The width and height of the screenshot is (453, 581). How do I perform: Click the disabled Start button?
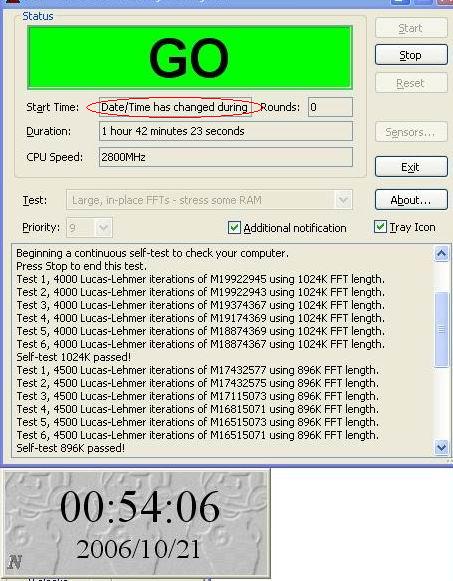[411, 28]
